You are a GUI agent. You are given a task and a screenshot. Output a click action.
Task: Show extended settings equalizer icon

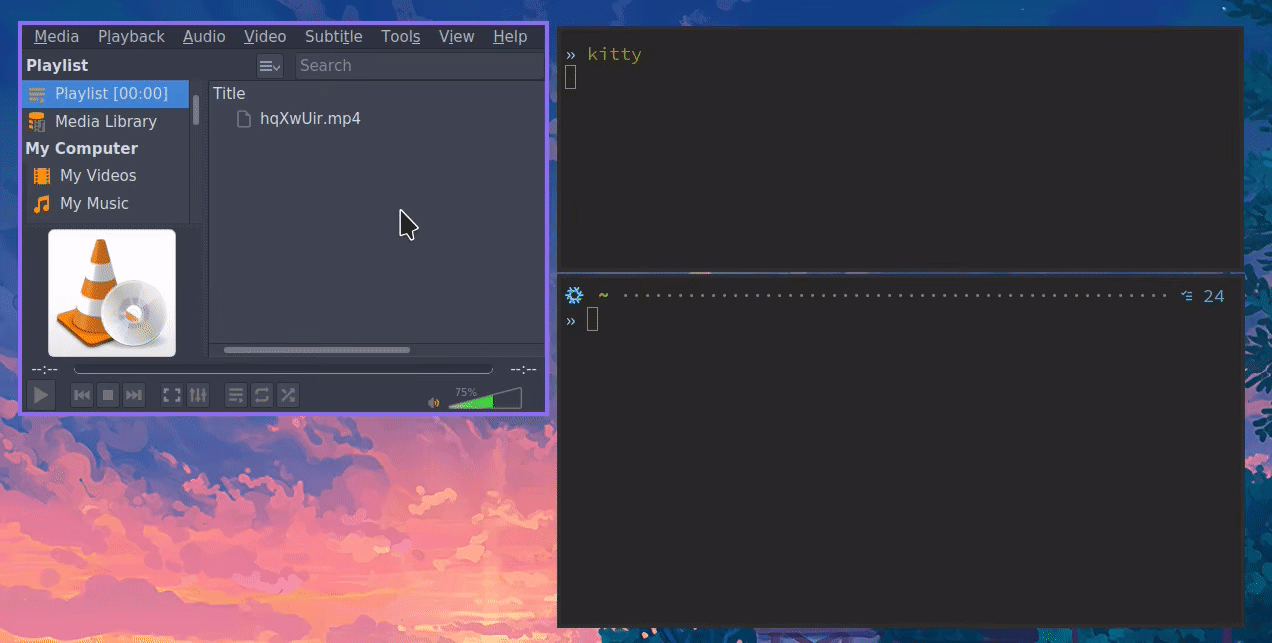[x=198, y=395]
